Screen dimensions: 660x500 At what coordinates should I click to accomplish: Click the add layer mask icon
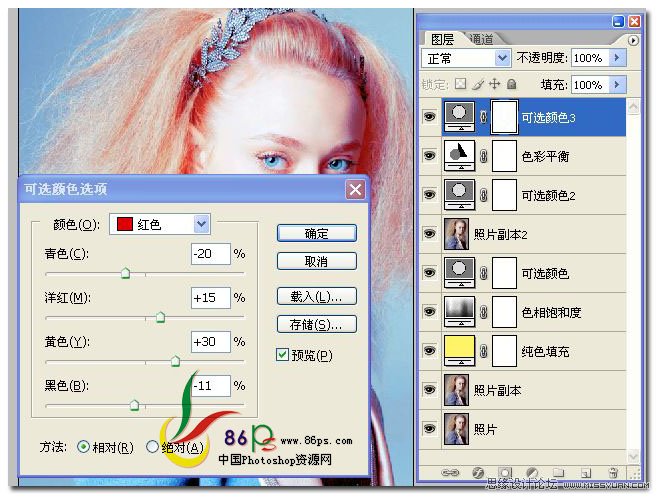(505, 473)
